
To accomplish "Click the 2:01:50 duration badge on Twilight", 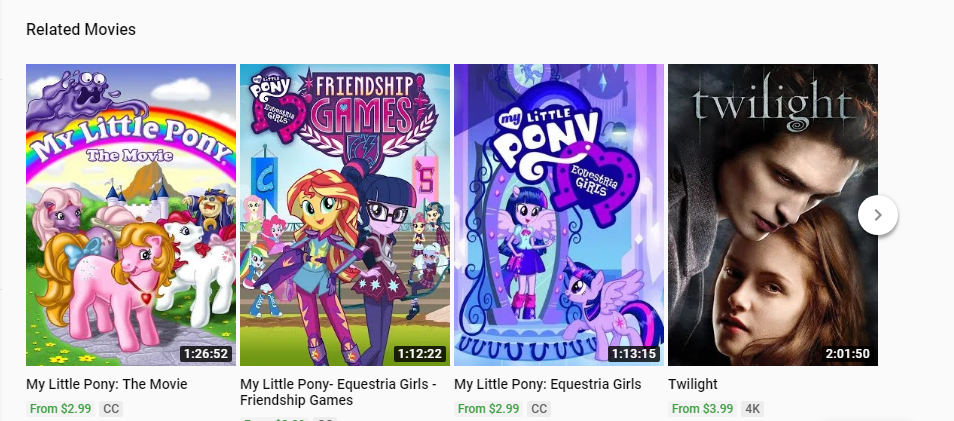I will coord(848,353).
